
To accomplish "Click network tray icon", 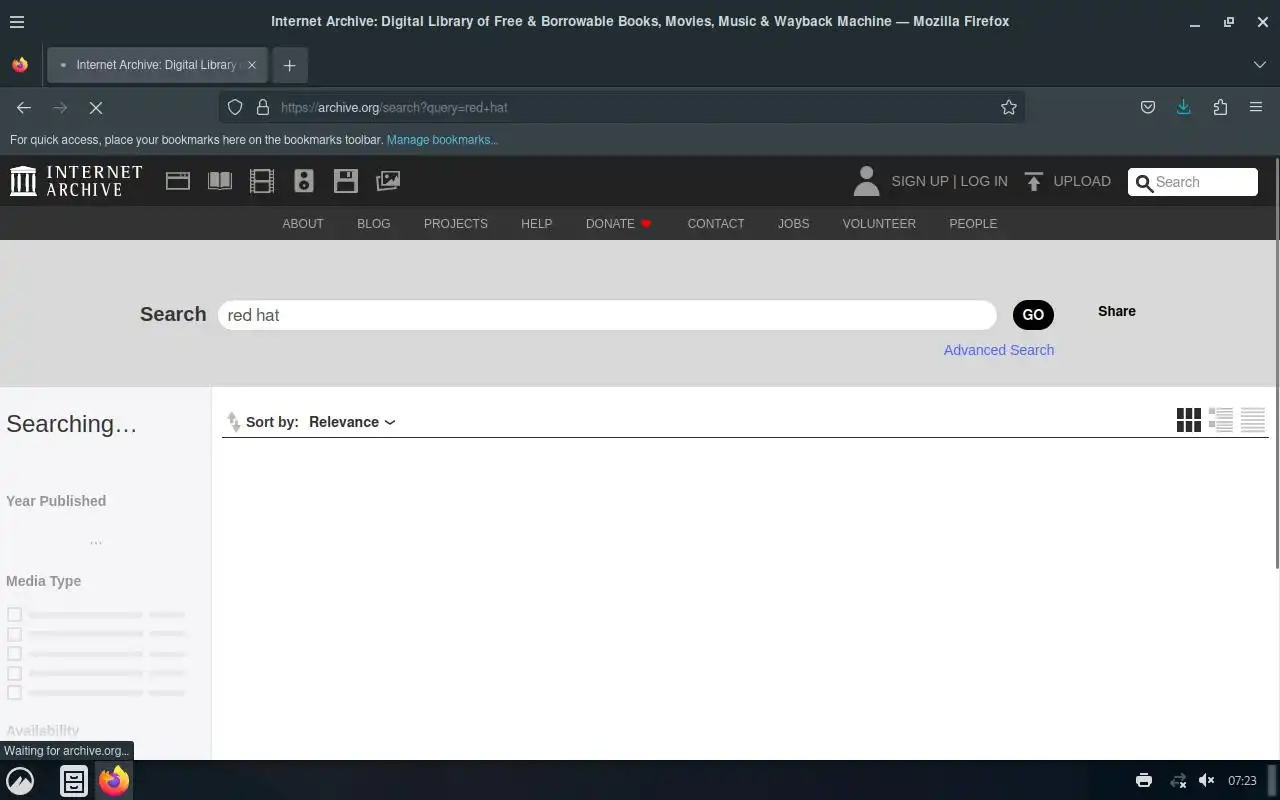I will [x=1178, y=781].
